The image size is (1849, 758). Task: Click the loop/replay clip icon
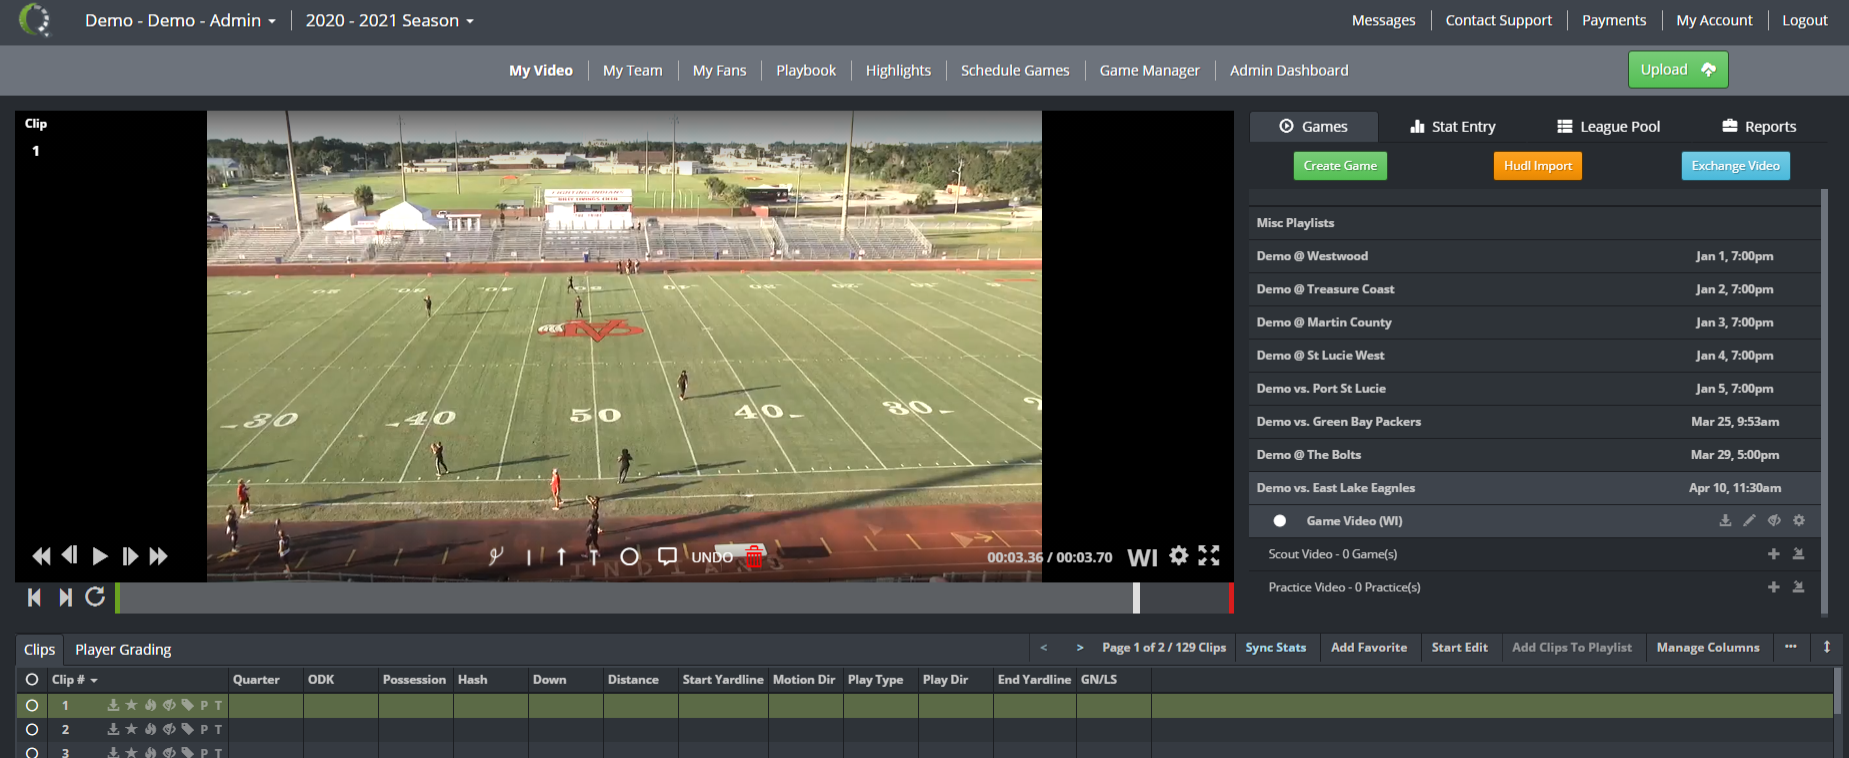[x=95, y=596]
